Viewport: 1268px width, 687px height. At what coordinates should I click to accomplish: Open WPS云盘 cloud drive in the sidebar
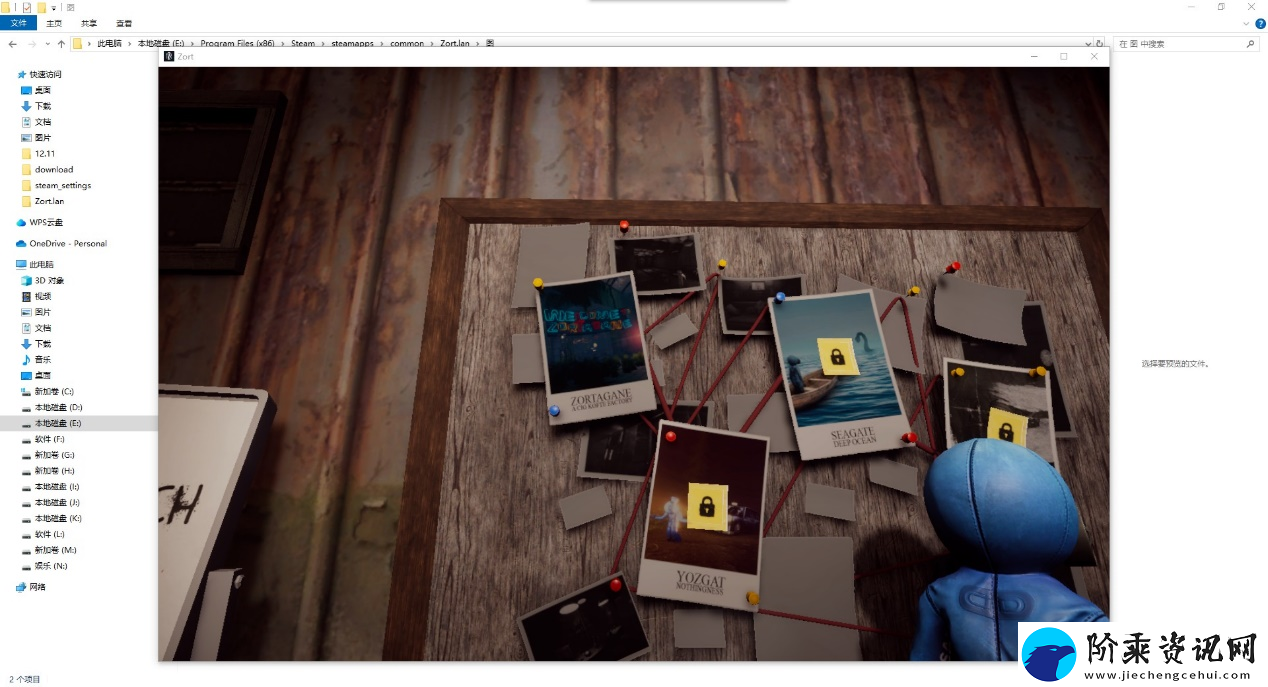click(x=39, y=222)
